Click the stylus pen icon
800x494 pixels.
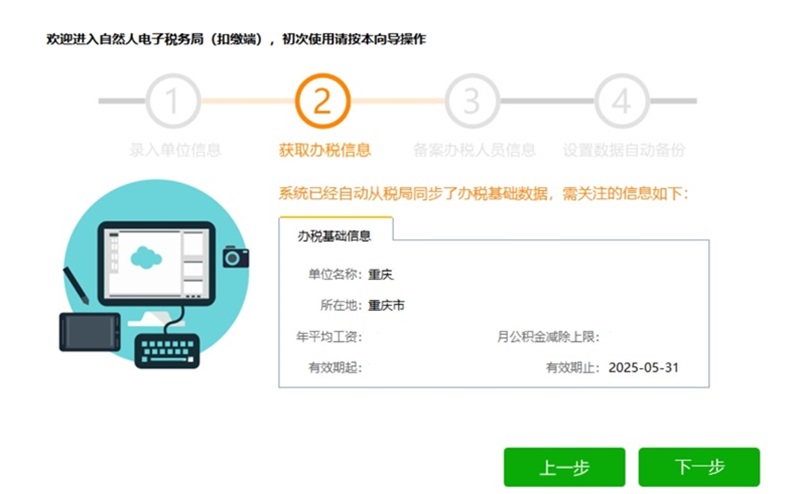(x=76, y=286)
